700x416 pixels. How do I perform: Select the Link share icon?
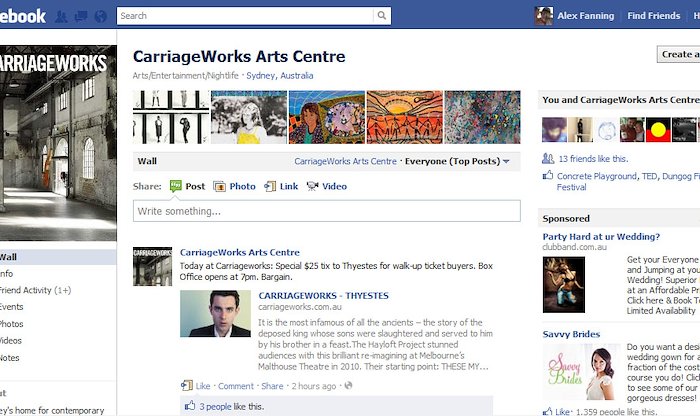[270, 186]
